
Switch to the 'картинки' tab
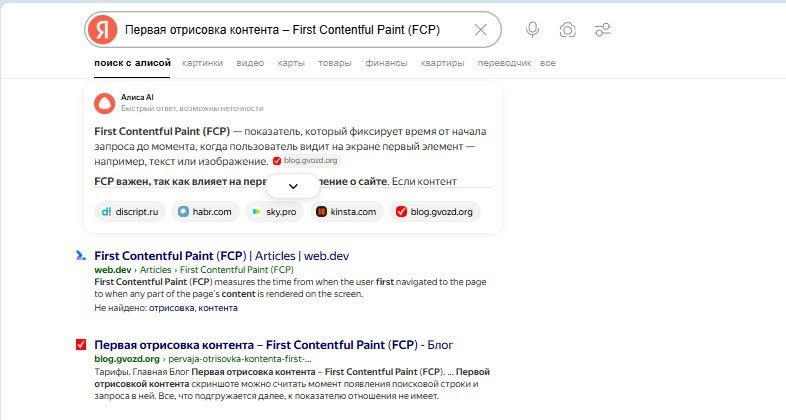203,63
